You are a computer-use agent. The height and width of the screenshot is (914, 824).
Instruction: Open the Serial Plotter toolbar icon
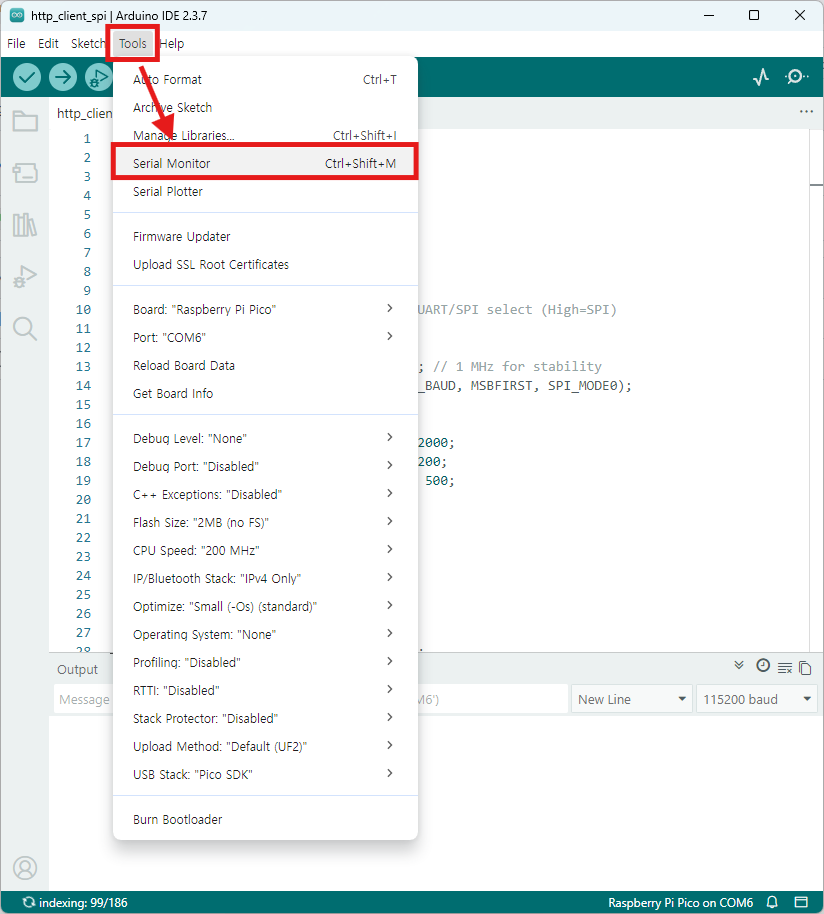[761, 77]
